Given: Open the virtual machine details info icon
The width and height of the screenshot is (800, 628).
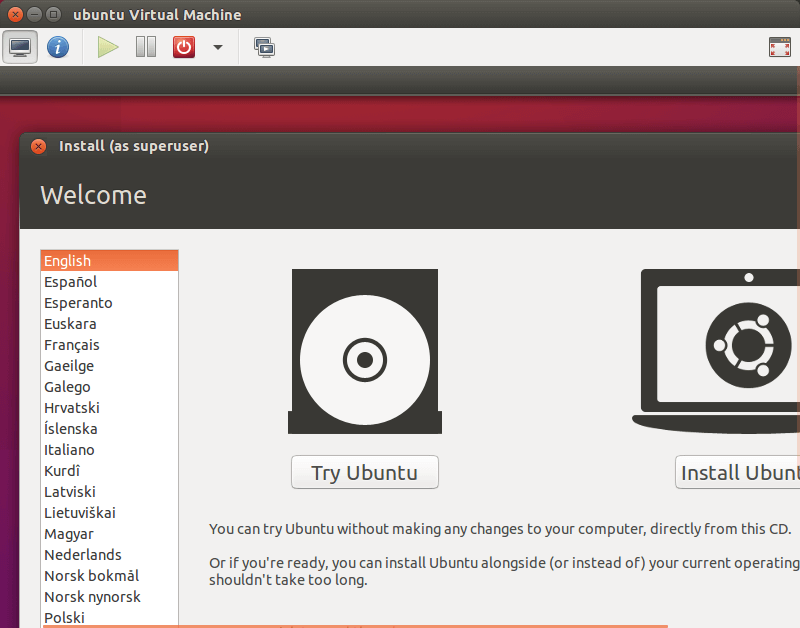Looking at the screenshot, I should [x=58, y=47].
